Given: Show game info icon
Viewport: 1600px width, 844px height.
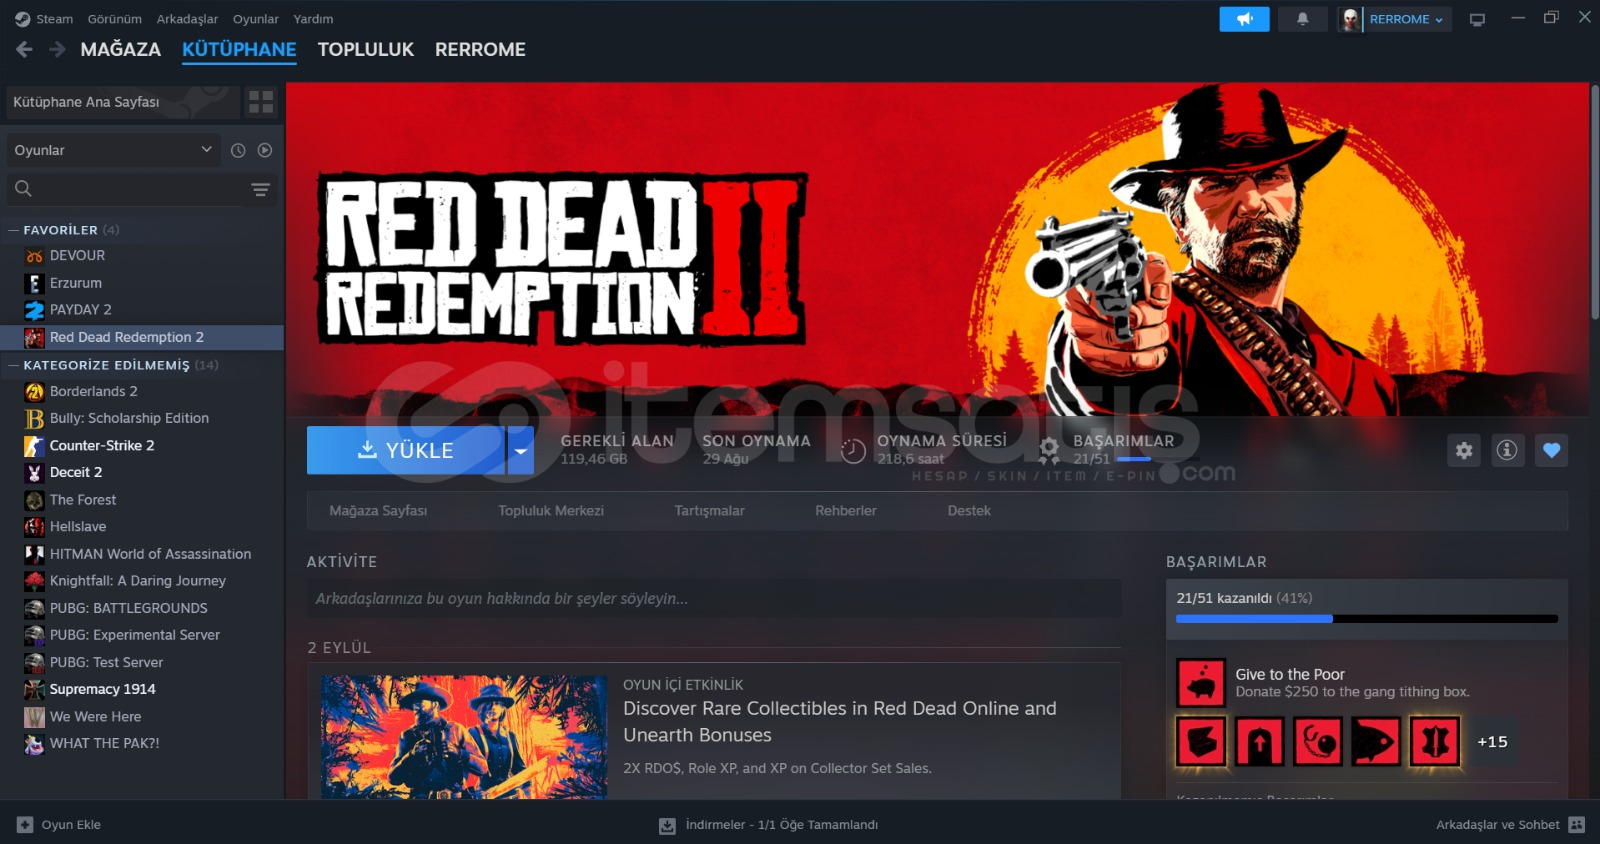Looking at the screenshot, I should [1507, 450].
